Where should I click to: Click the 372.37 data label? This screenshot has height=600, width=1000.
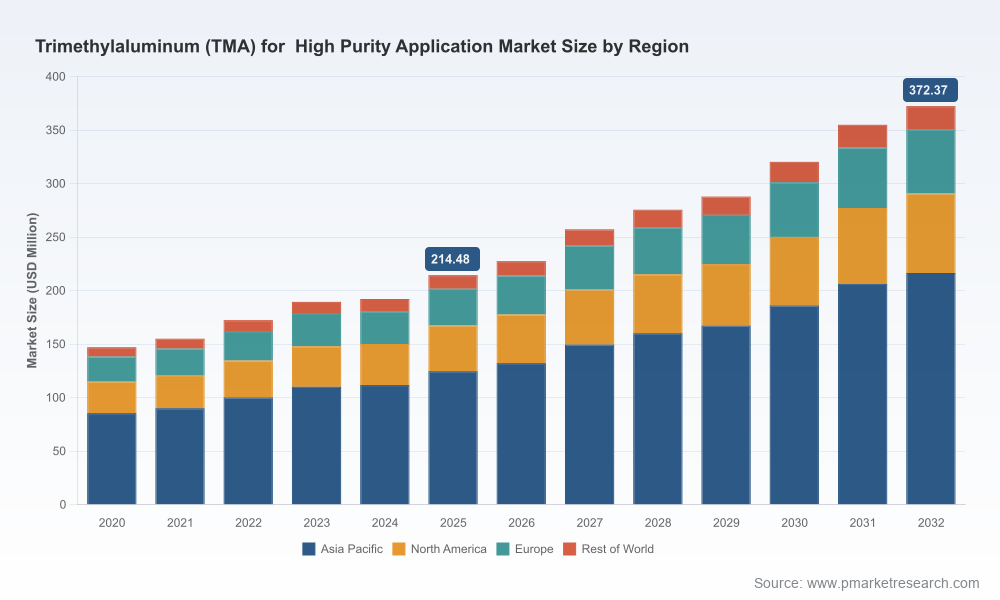(x=930, y=90)
